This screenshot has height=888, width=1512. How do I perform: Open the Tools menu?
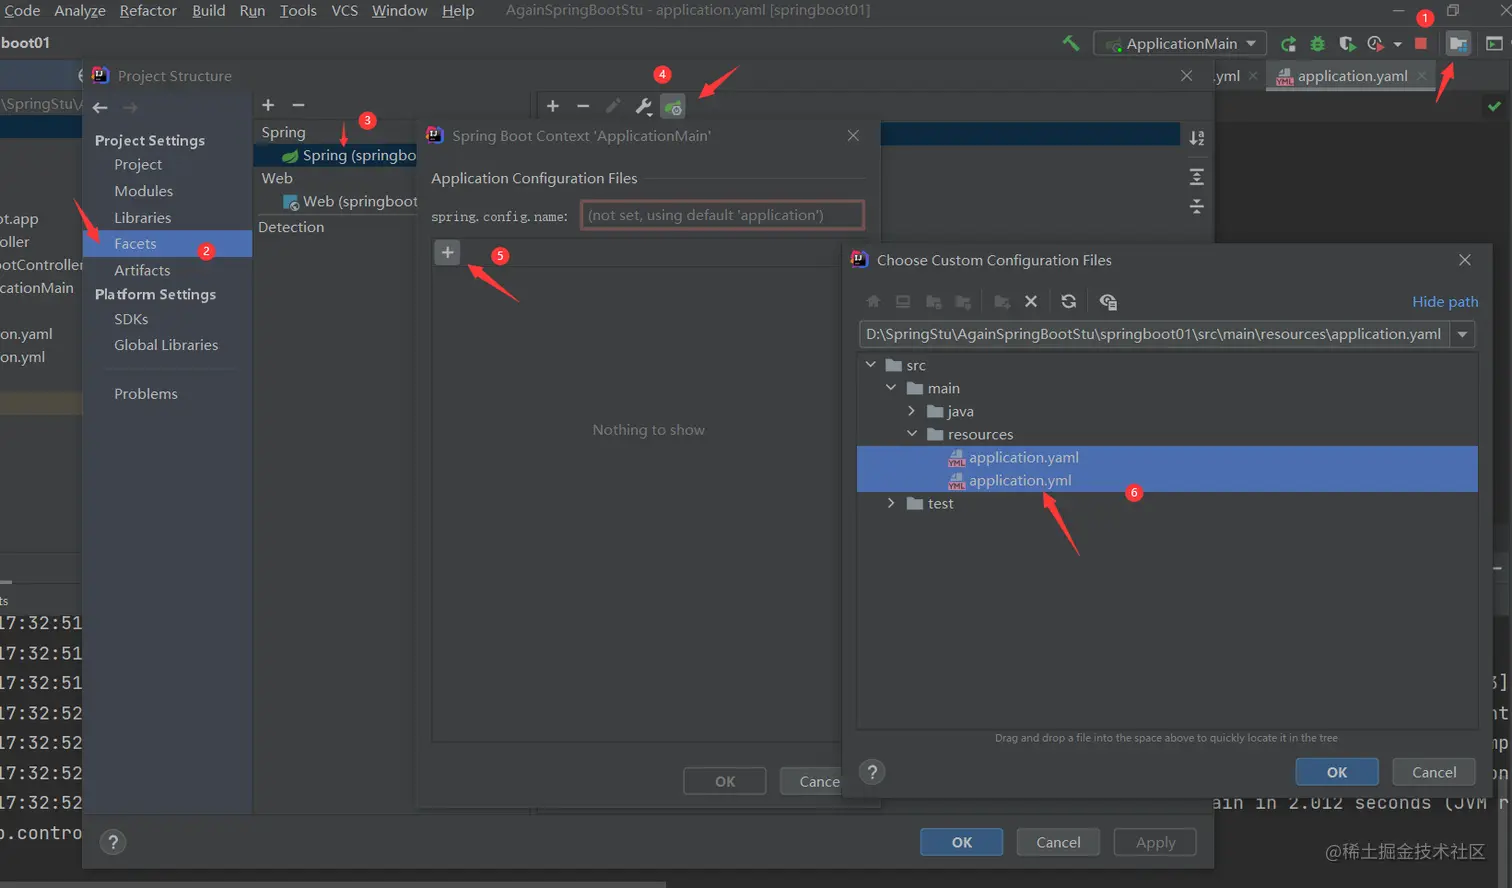pyautogui.click(x=298, y=10)
